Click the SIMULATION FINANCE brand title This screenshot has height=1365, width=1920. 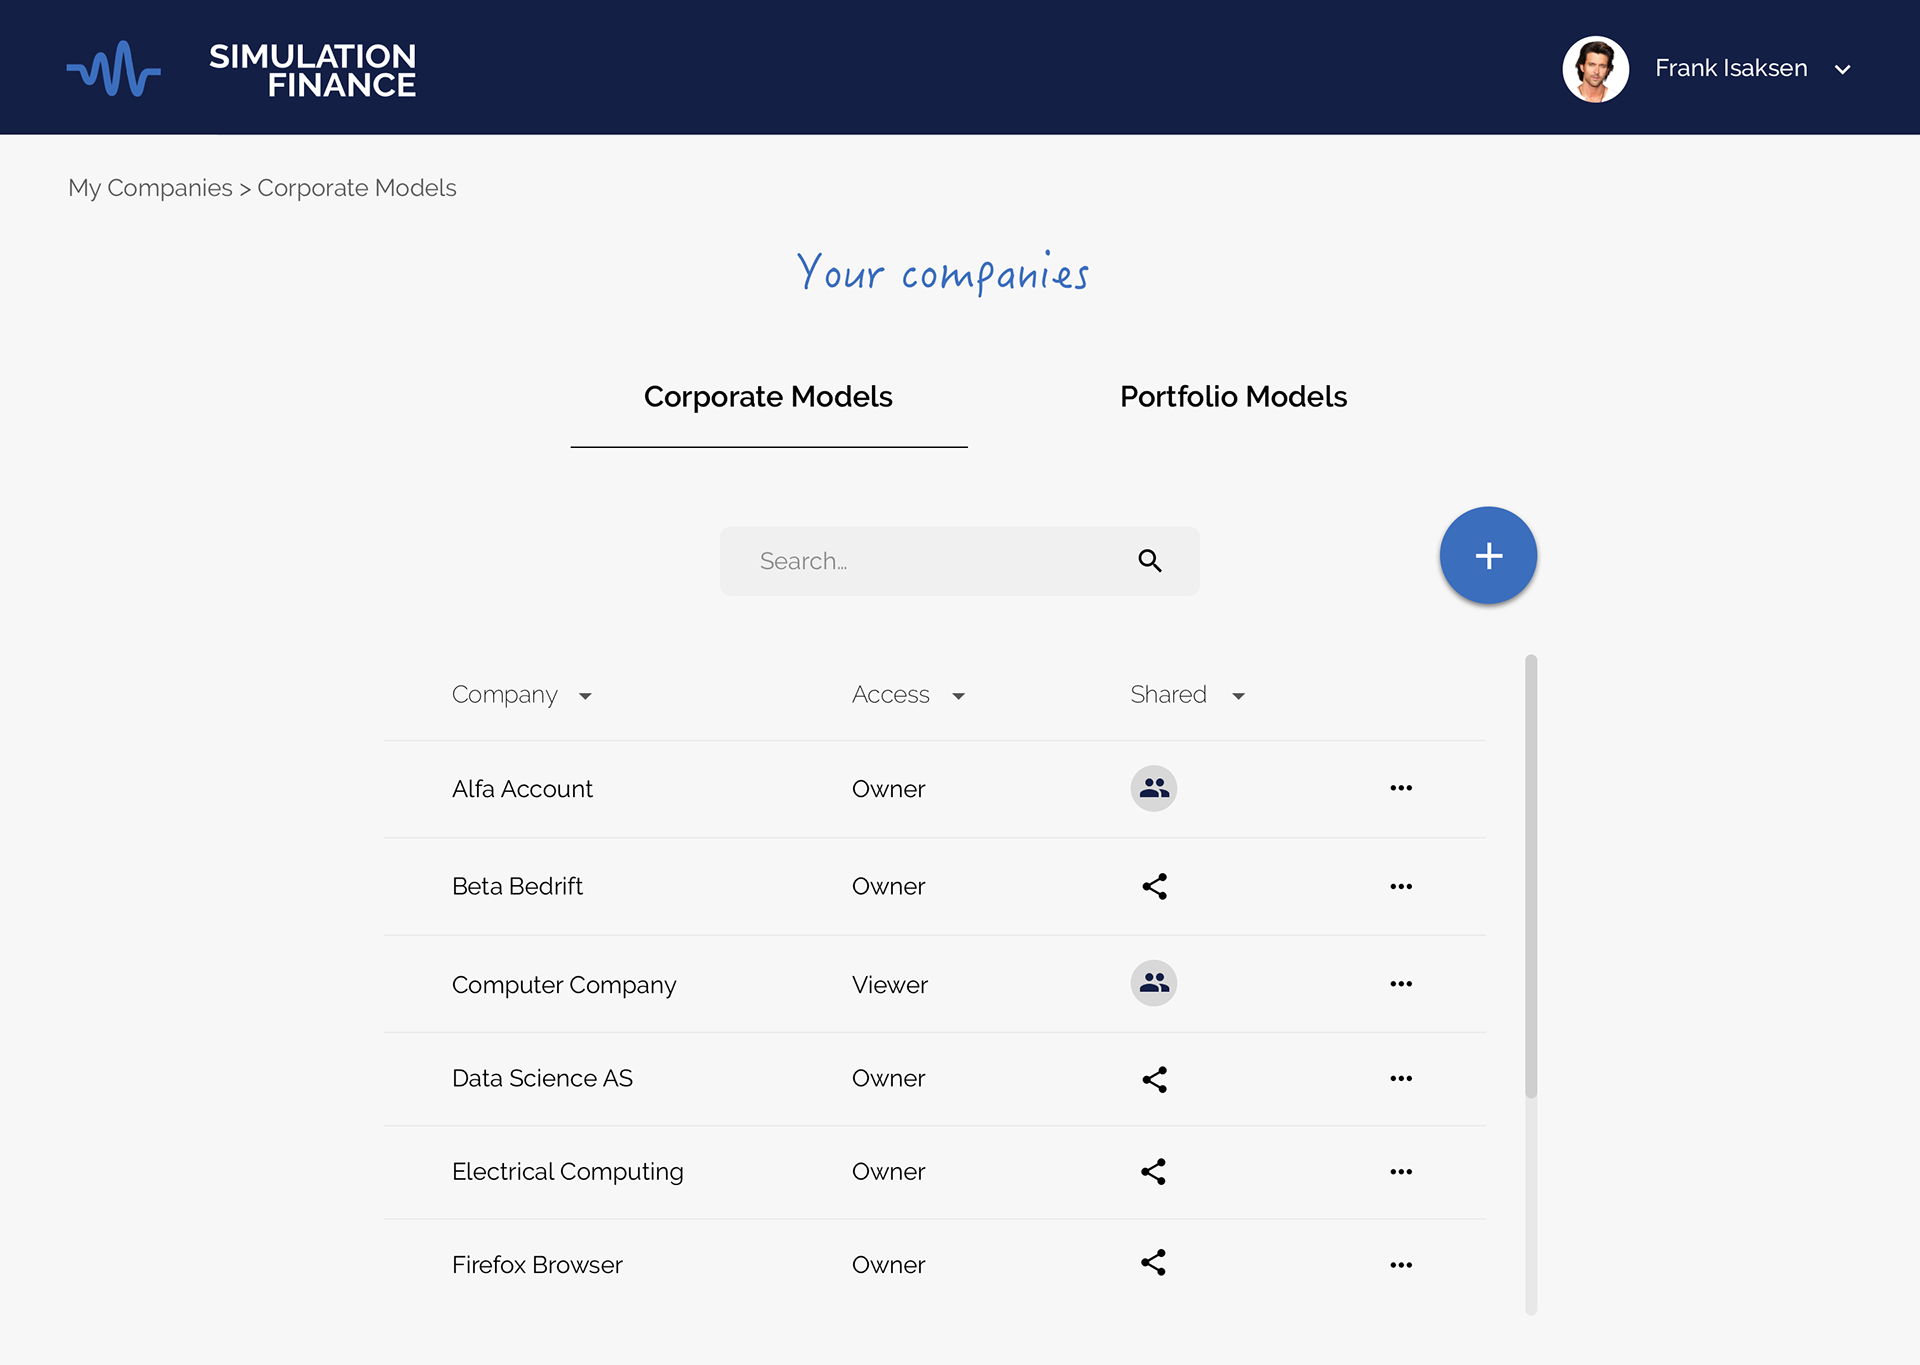tap(312, 70)
